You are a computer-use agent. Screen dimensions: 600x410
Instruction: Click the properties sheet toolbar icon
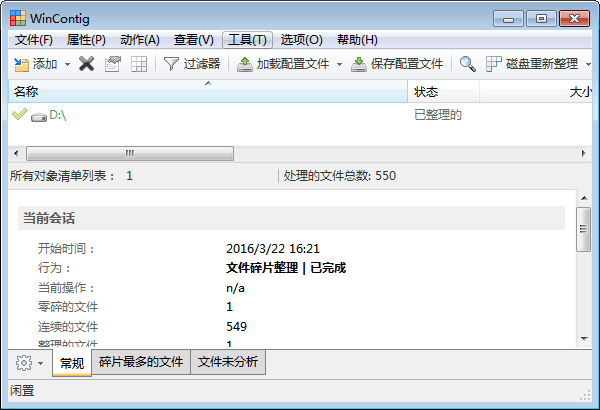113,64
